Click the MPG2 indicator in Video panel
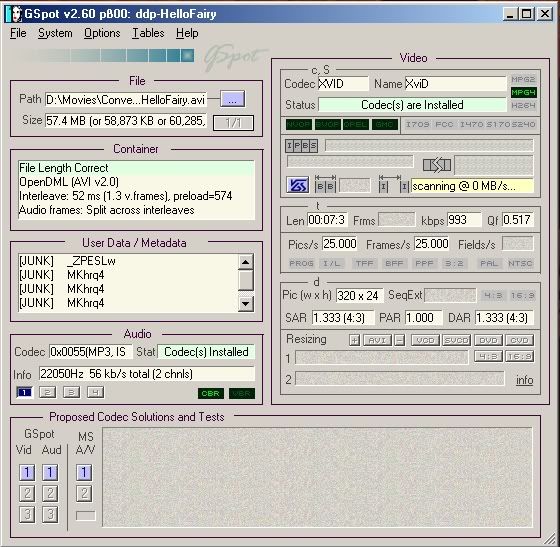 point(523,79)
